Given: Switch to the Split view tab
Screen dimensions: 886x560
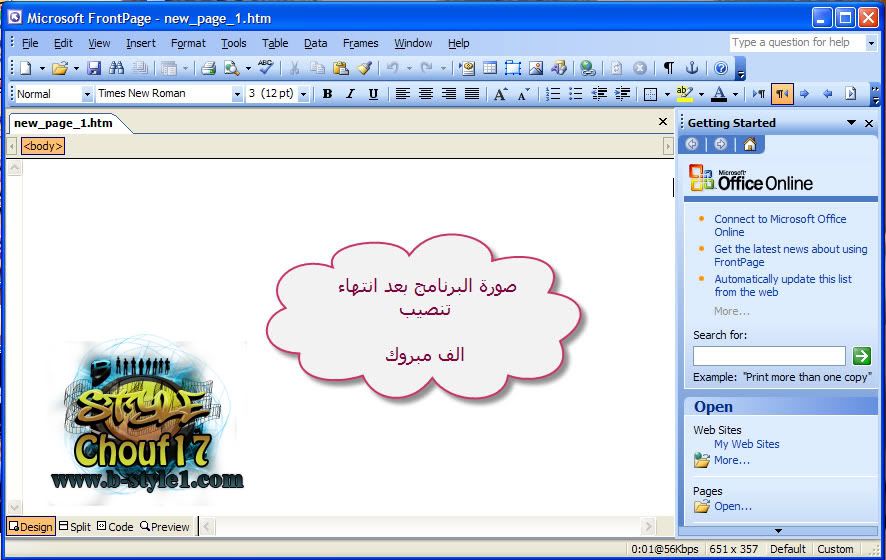Looking at the screenshot, I should pyautogui.click(x=75, y=527).
